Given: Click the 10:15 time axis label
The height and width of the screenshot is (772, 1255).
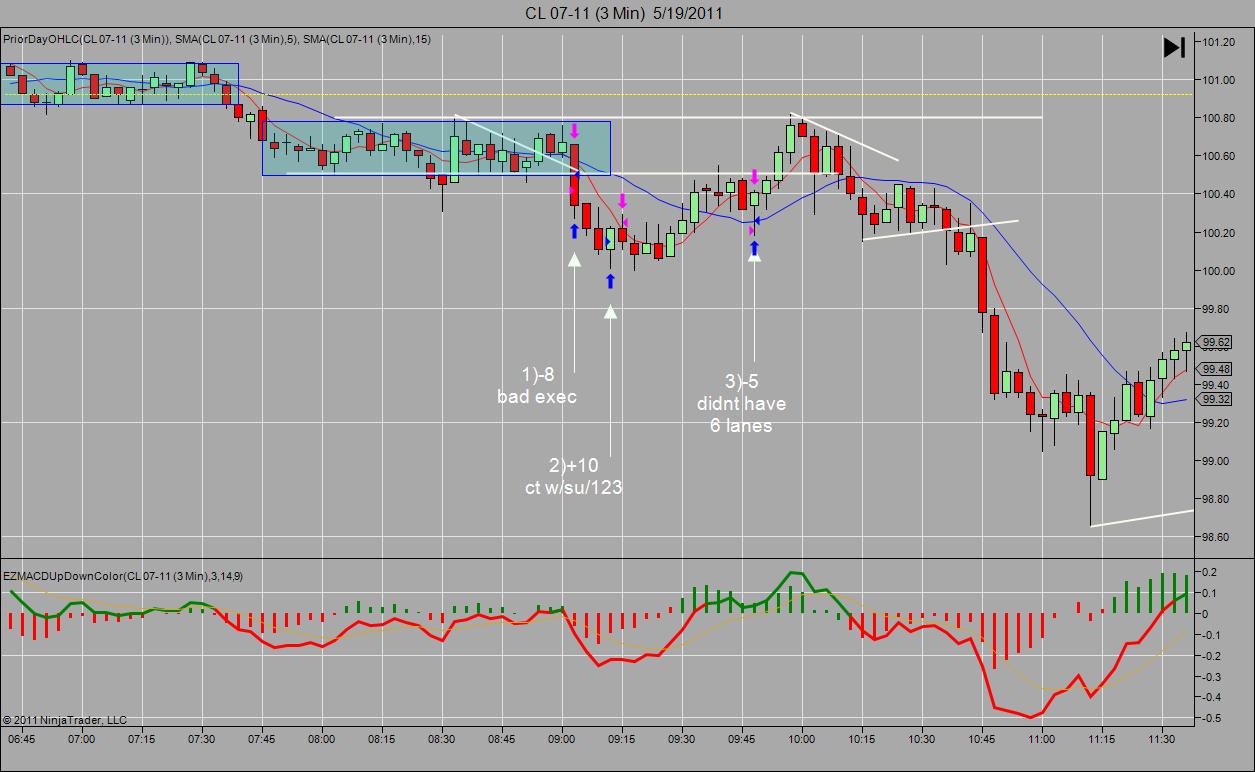Looking at the screenshot, I should click(x=861, y=739).
